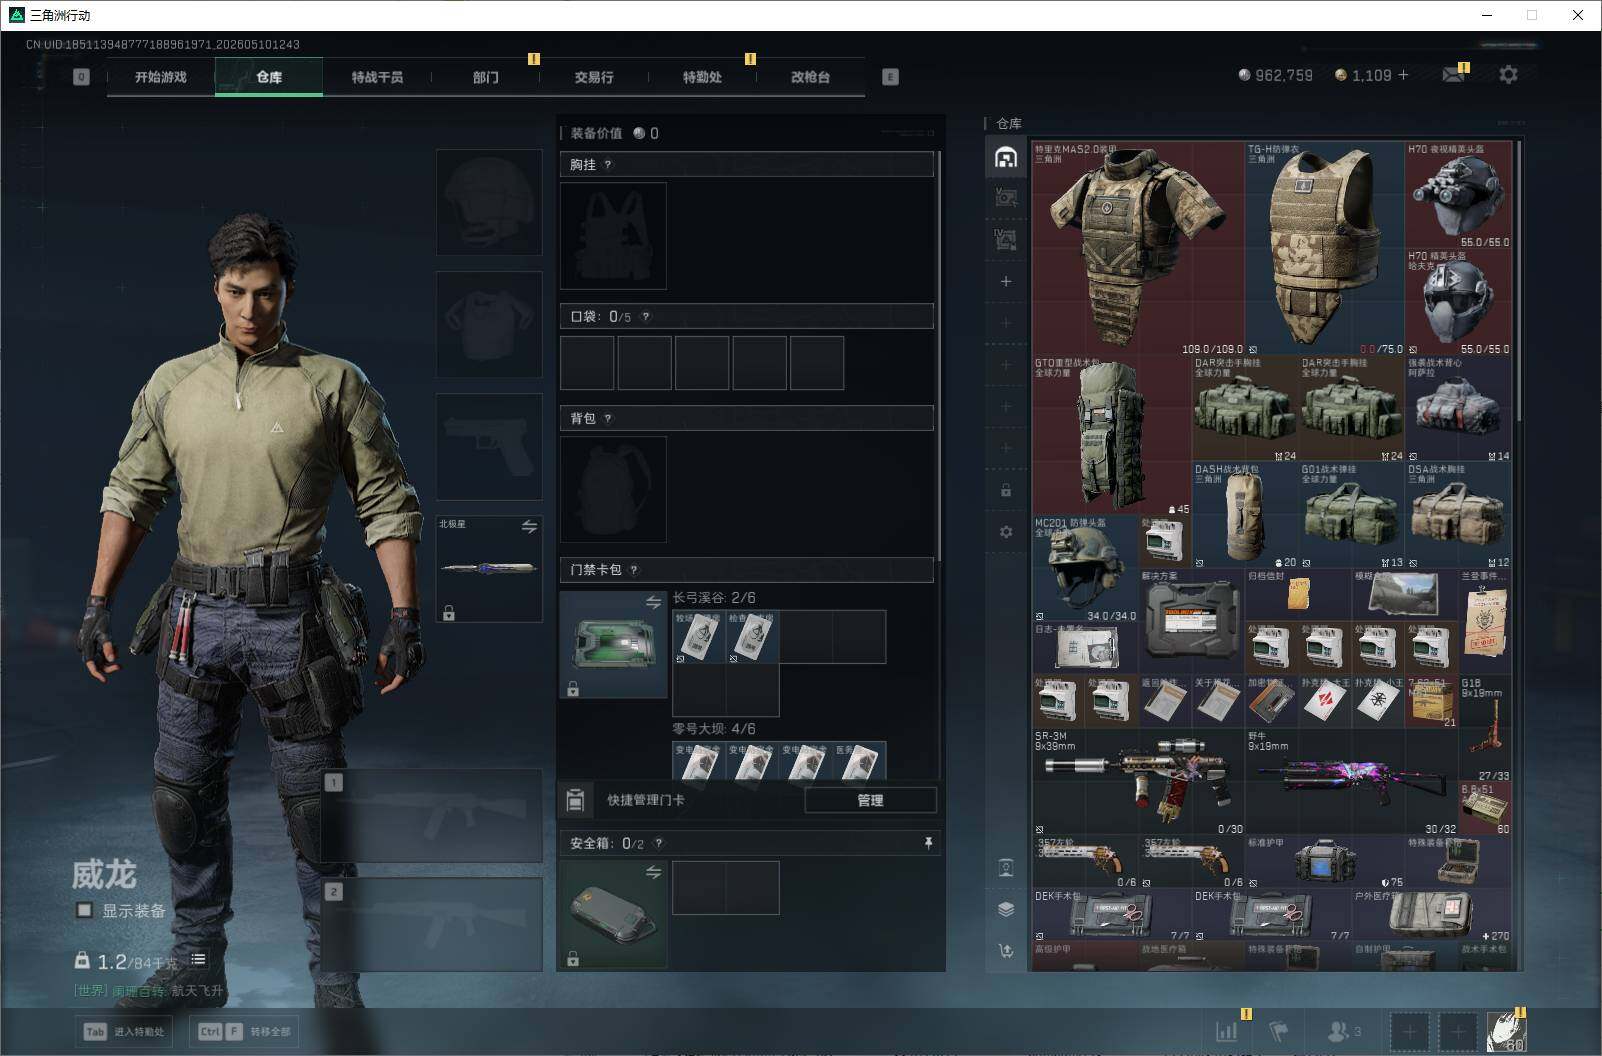Select the primary weapon slot 1
The width and height of the screenshot is (1602, 1056).
tap(432, 815)
